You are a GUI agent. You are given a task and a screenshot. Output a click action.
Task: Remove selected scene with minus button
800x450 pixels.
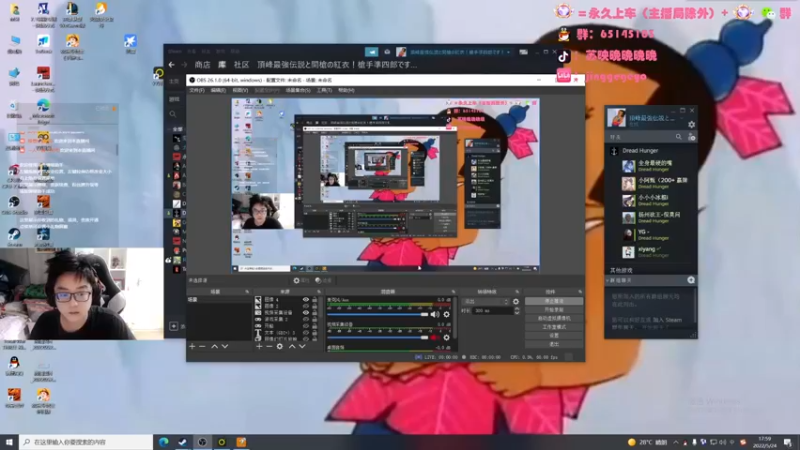[x=203, y=346]
